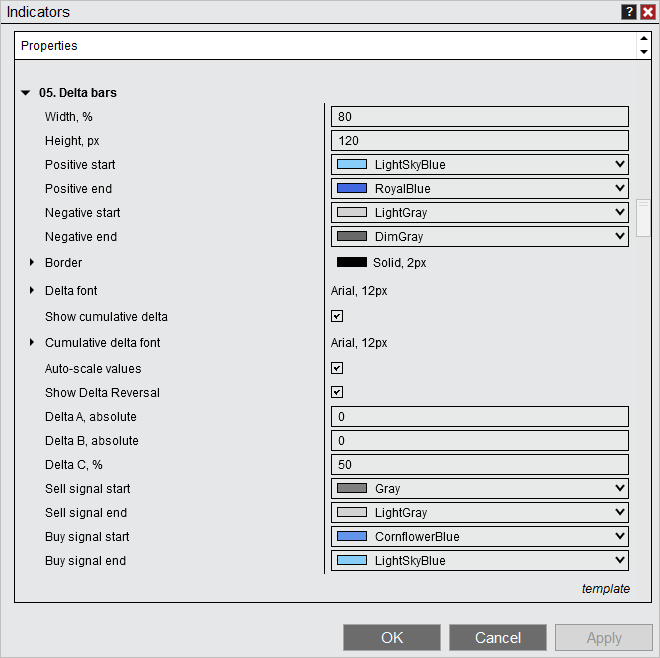The width and height of the screenshot is (660, 658).
Task: Toggle Show cumulative delta checkbox
Action: [337, 317]
